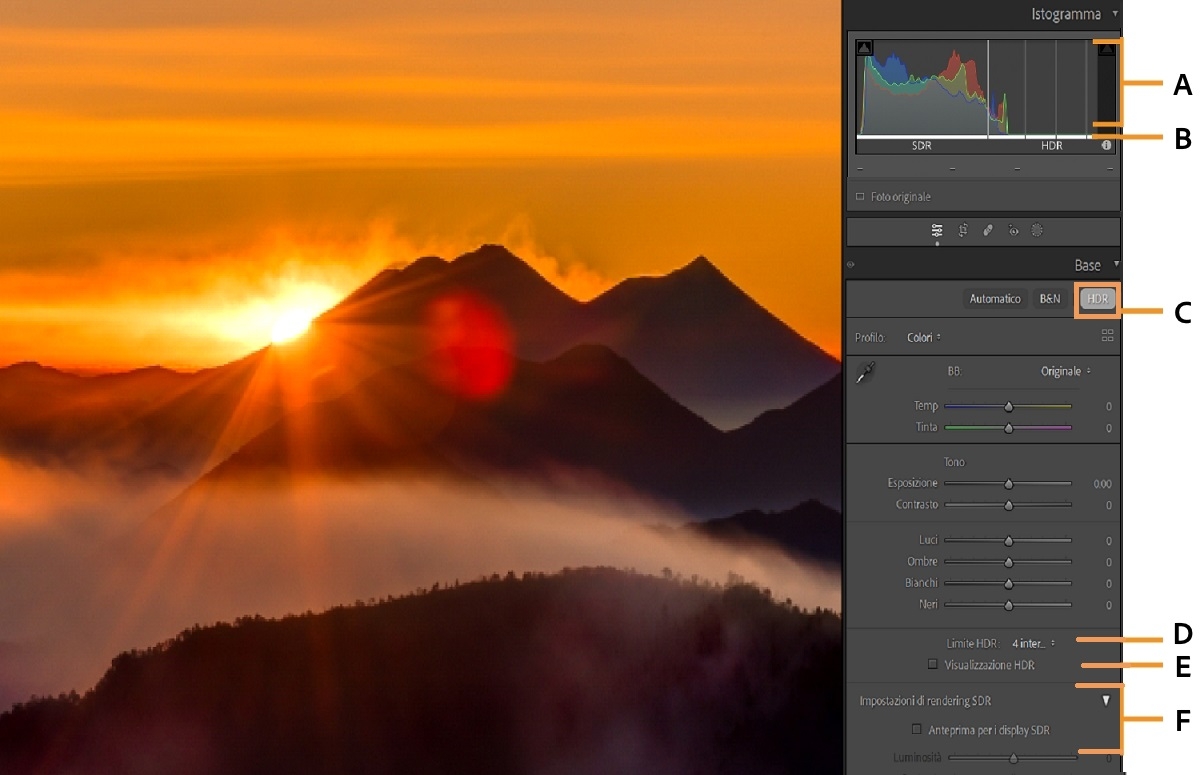Click the Esposizione slider handle

pyautogui.click(x=1008, y=484)
